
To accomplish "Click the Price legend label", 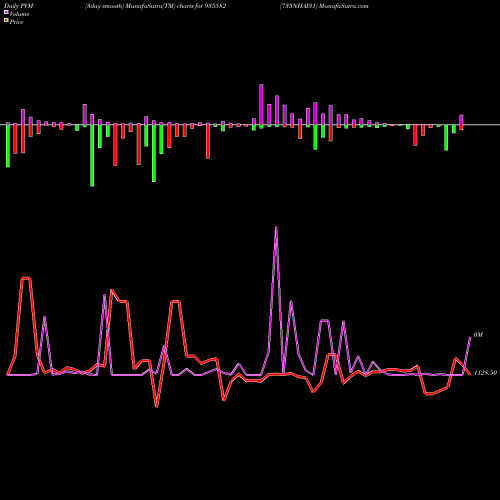I will pos(16,22).
